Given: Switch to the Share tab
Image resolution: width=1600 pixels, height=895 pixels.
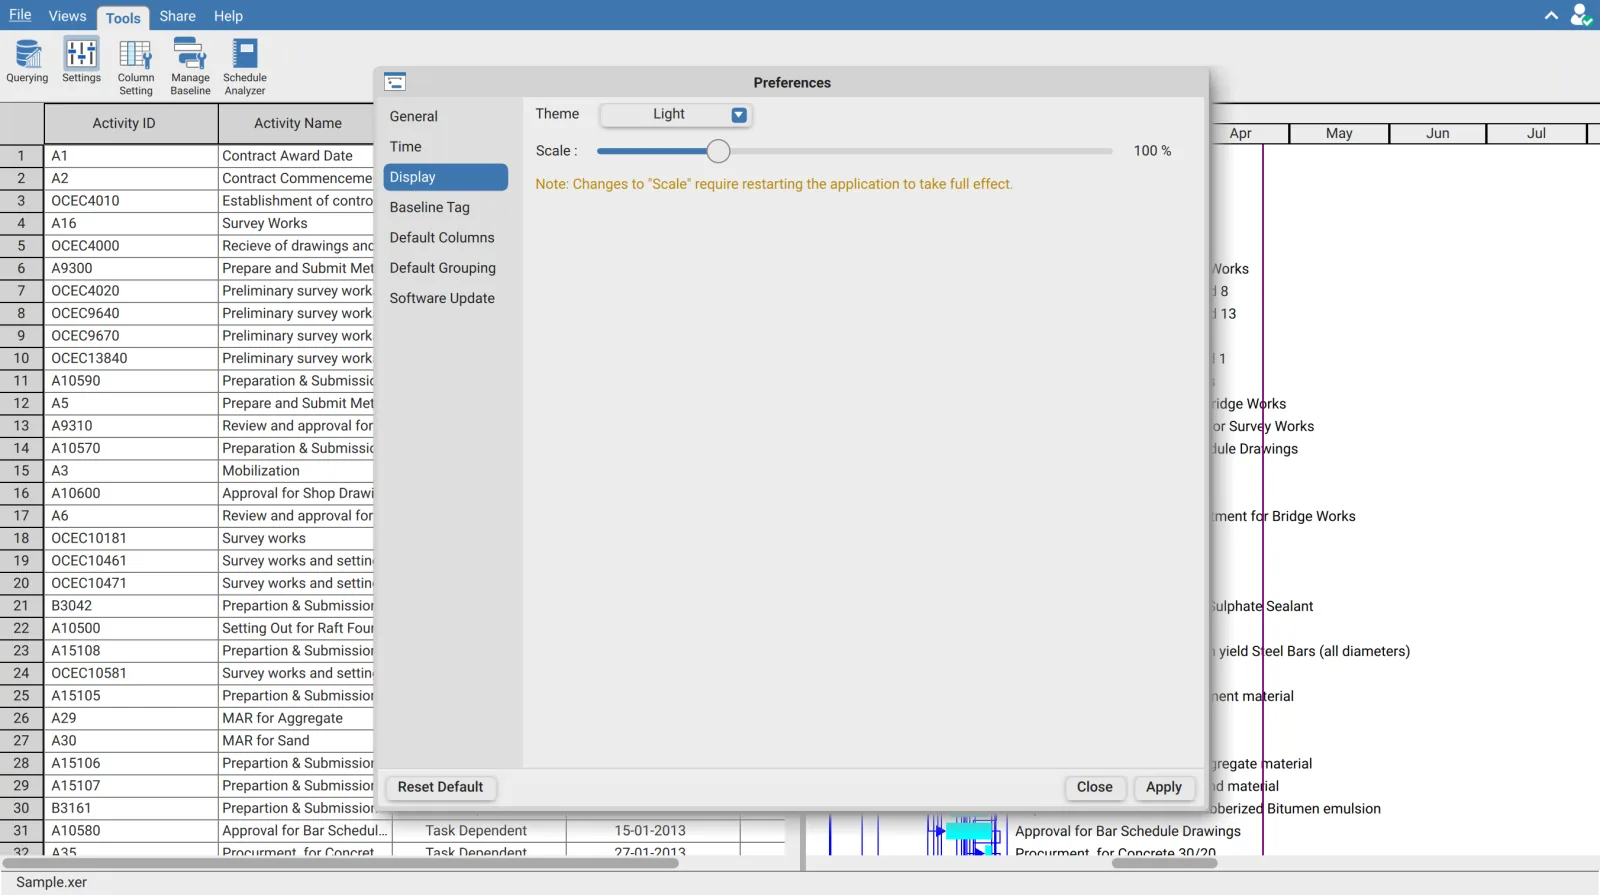Looking at the screenshot, I should point(177,16).
